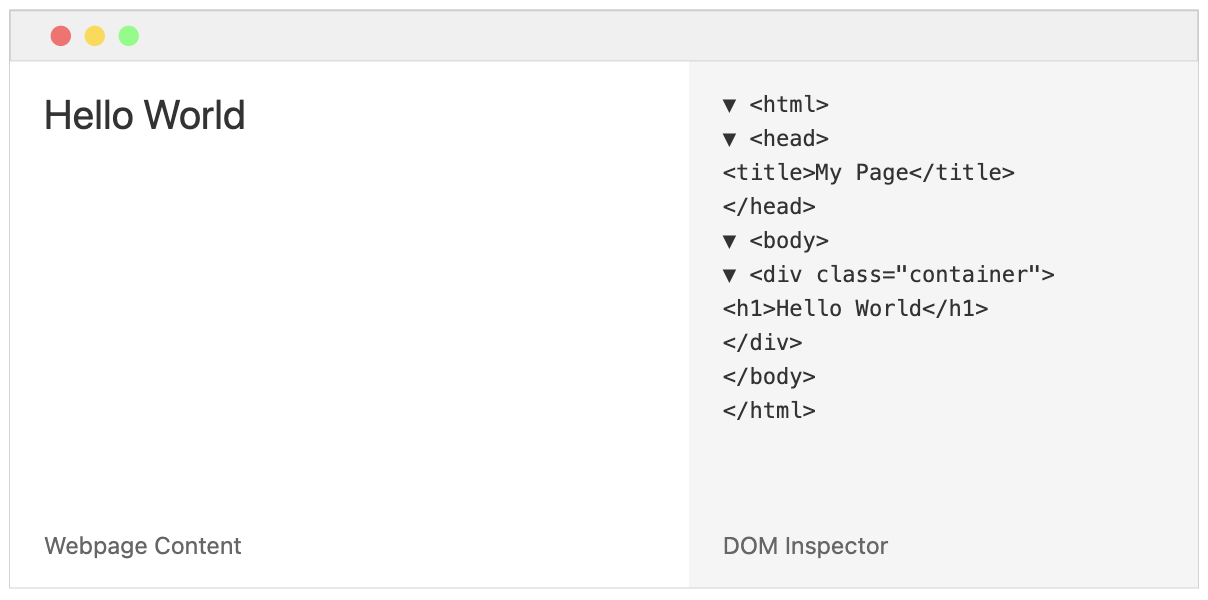Click the Hello World heading on the webpage
Image resolution: width=1208 pixels, height=600 pixels.
pyautogui.click(x=145, y=116)
